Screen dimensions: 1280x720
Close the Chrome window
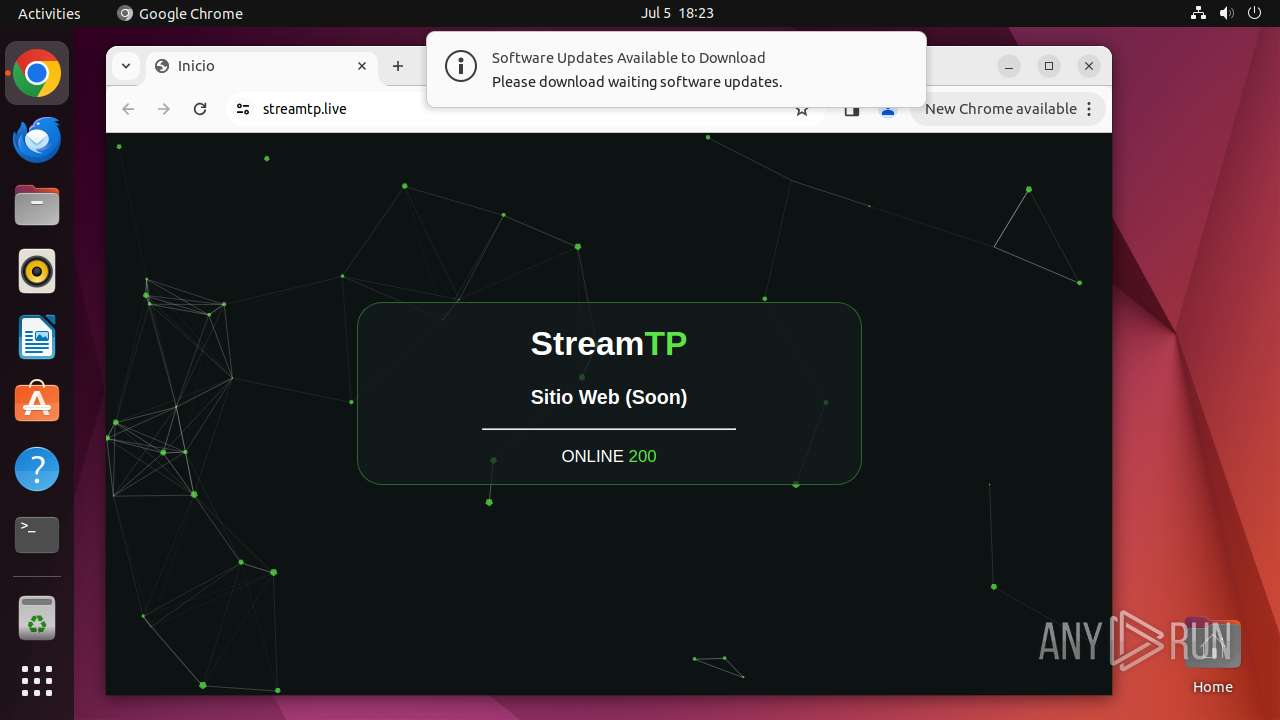coord(1089,66)
